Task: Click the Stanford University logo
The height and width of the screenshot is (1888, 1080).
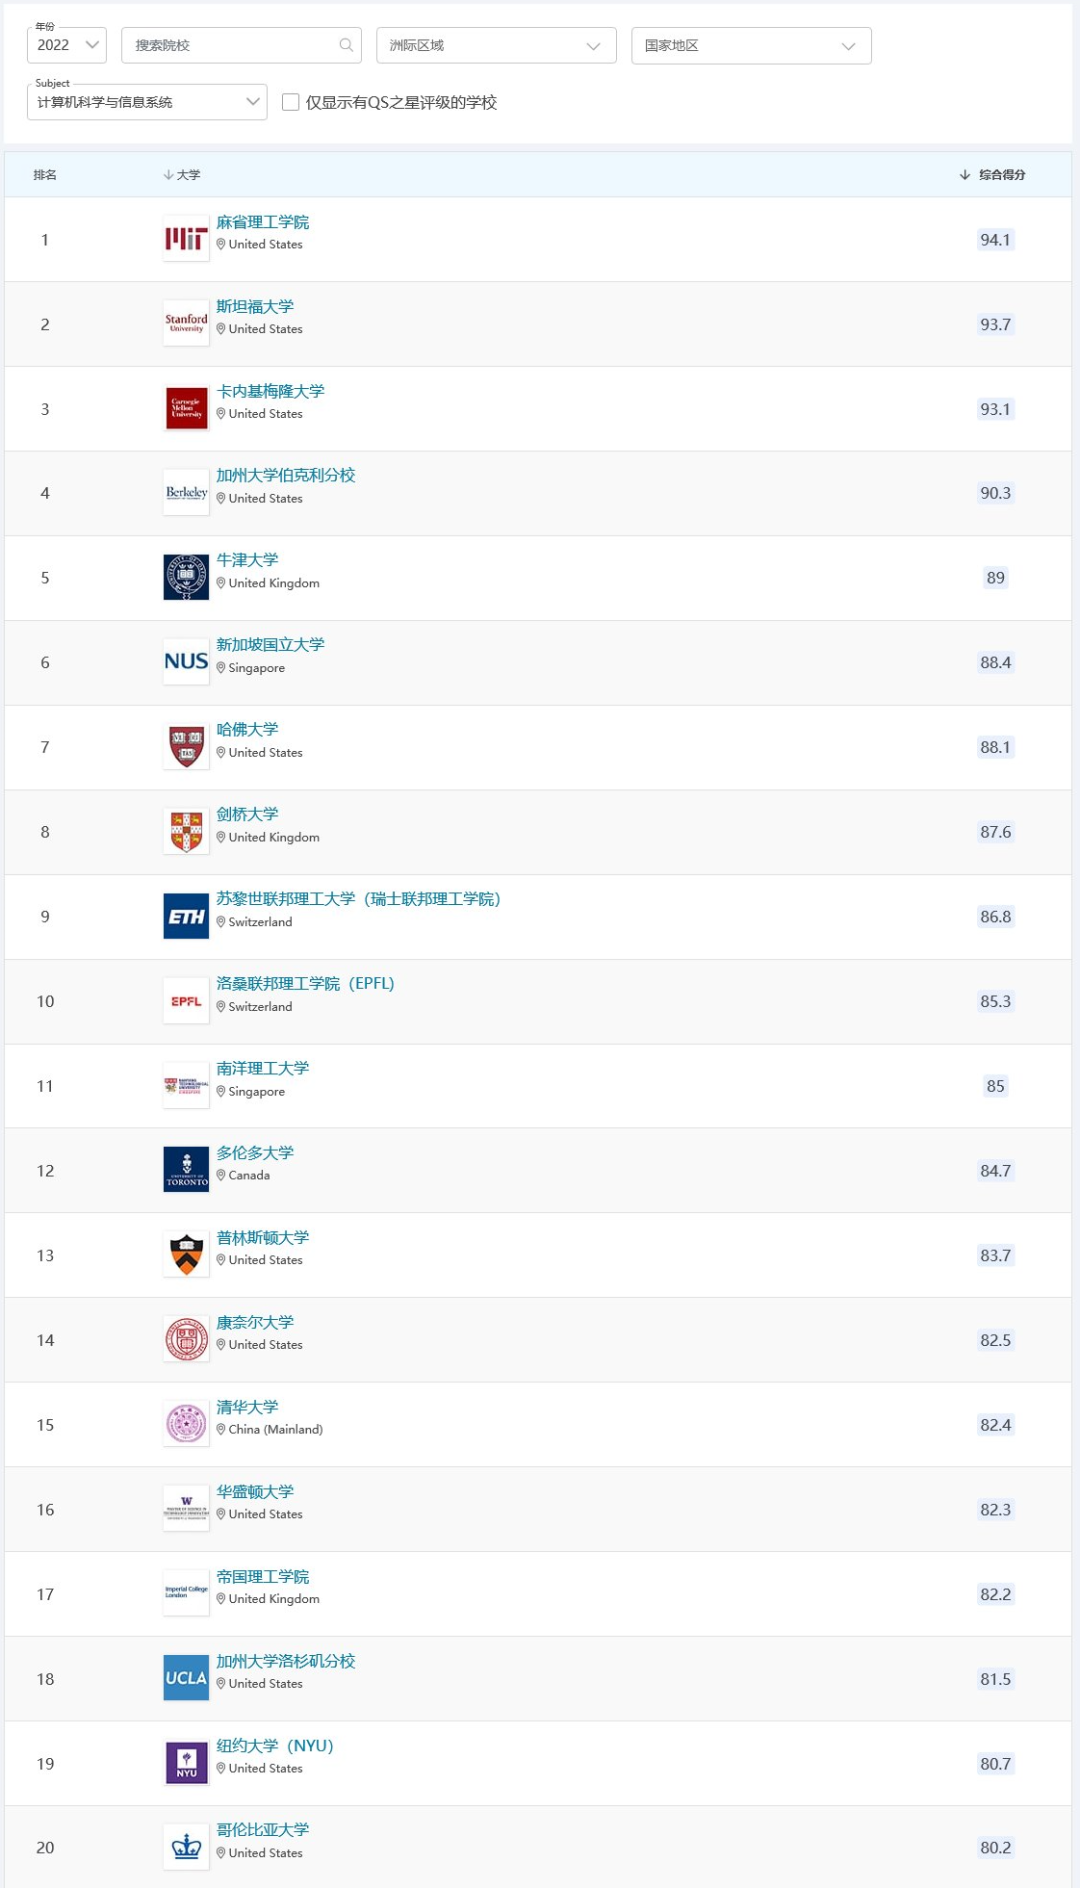Action: 186,324
